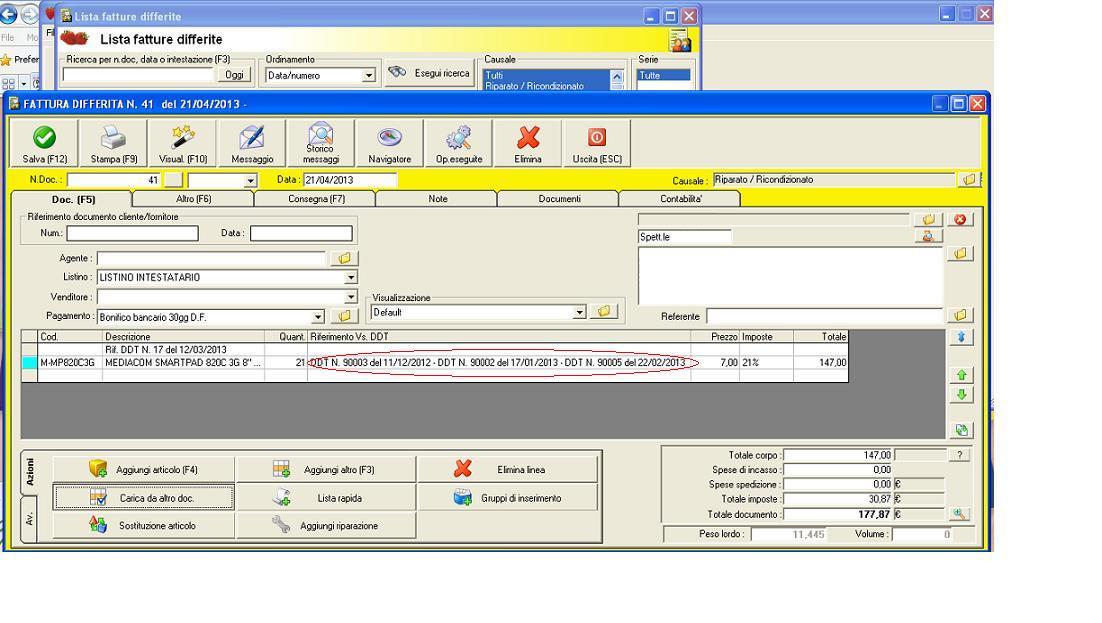Select Tutti in the Causale list
Image resolution: width=1102 pixels, height=623 pixels.
547,75
